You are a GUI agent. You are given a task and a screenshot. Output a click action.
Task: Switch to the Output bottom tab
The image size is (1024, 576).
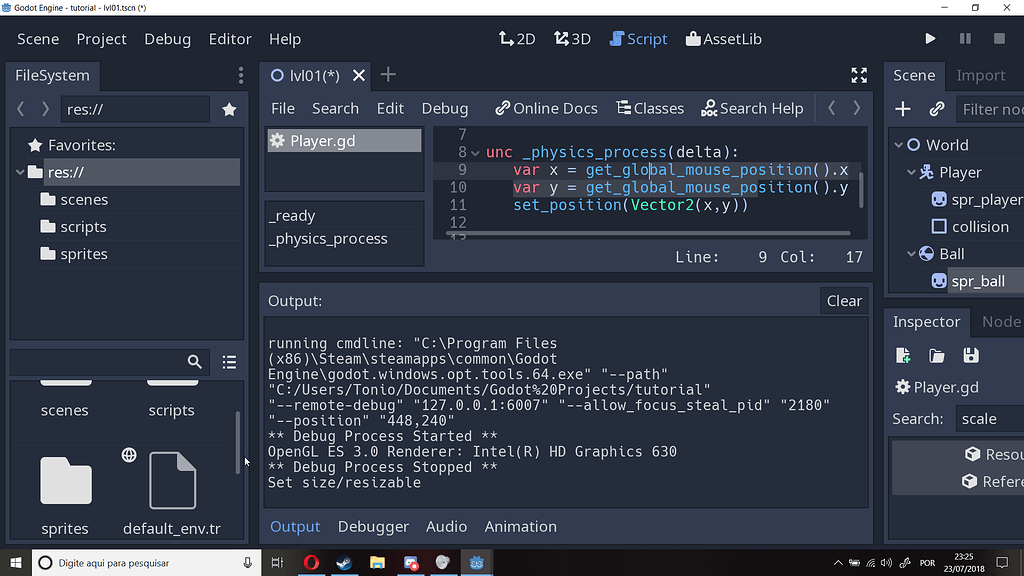point(295,526)
